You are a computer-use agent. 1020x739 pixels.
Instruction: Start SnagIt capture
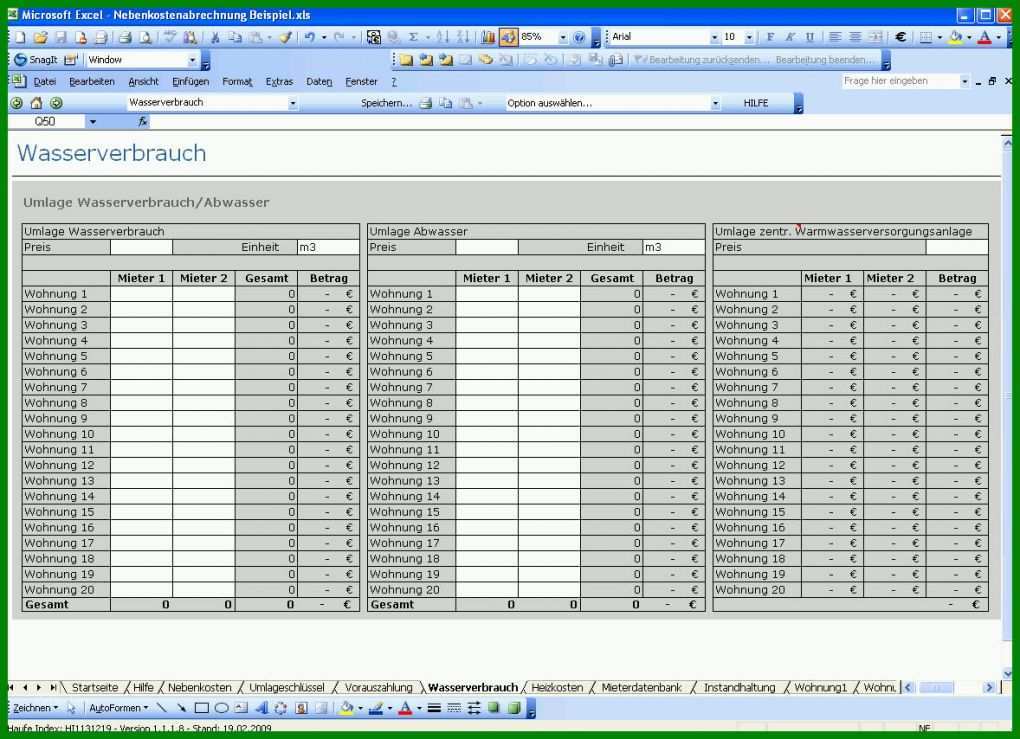click(x=36, y=60)
